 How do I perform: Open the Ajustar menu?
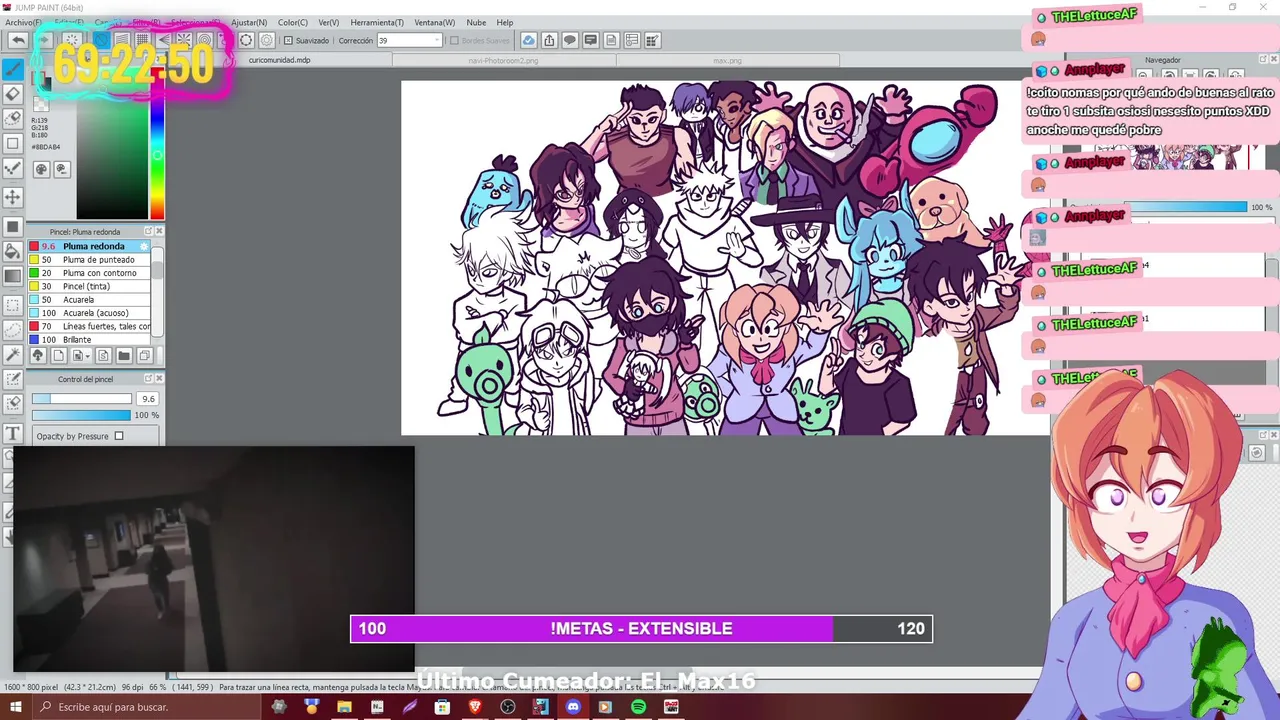[x=249, y=22]
